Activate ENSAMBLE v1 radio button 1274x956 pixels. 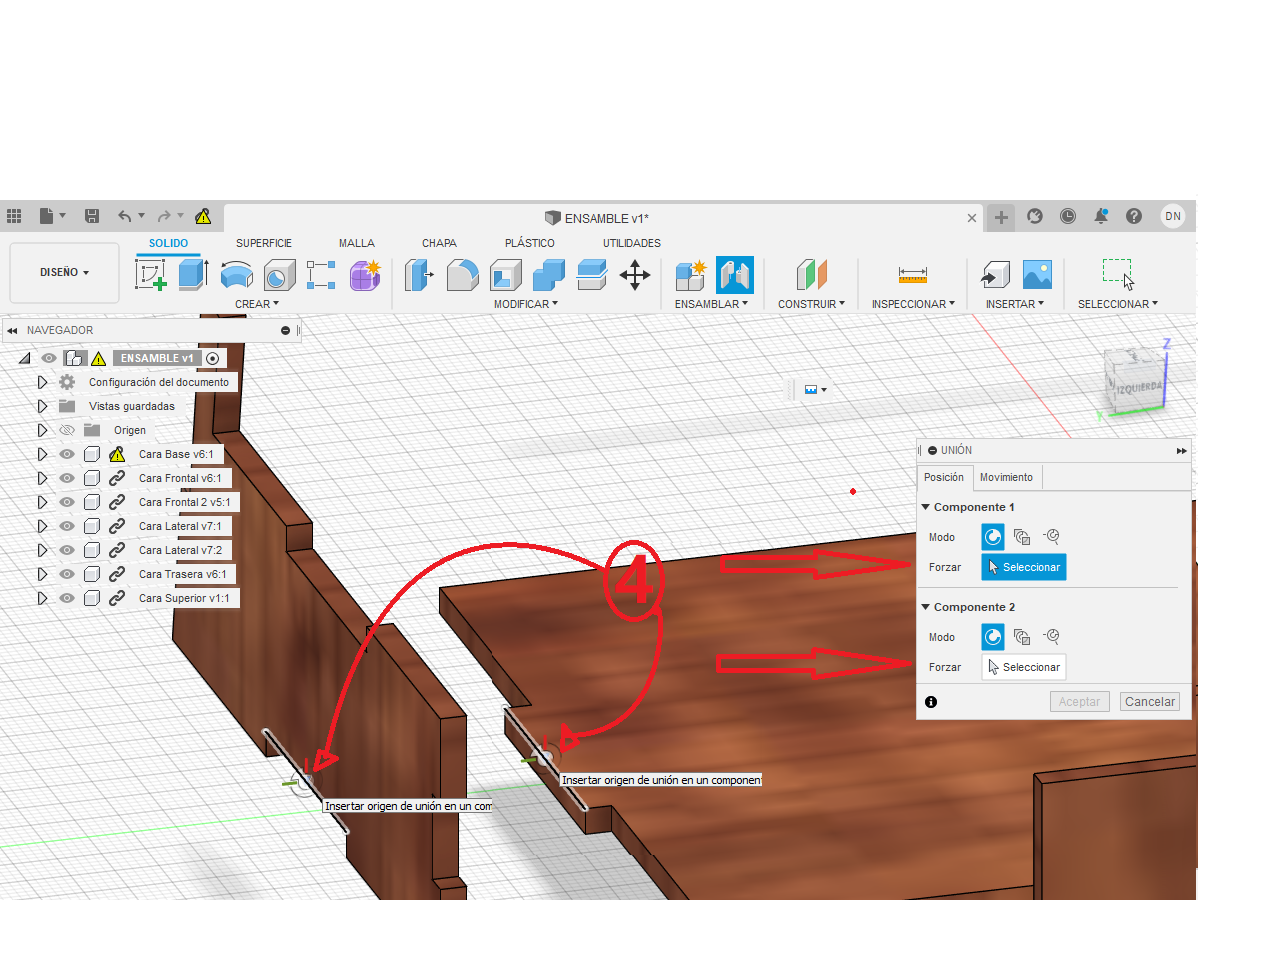tap(213, 358)
